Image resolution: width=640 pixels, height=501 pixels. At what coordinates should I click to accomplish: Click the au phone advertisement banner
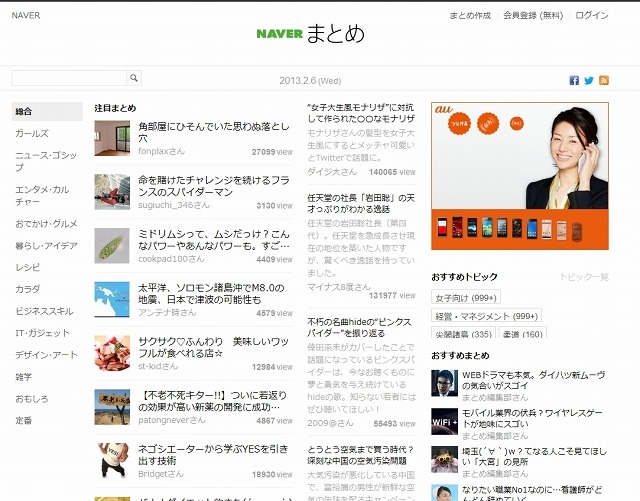click(x=520, y=176)
